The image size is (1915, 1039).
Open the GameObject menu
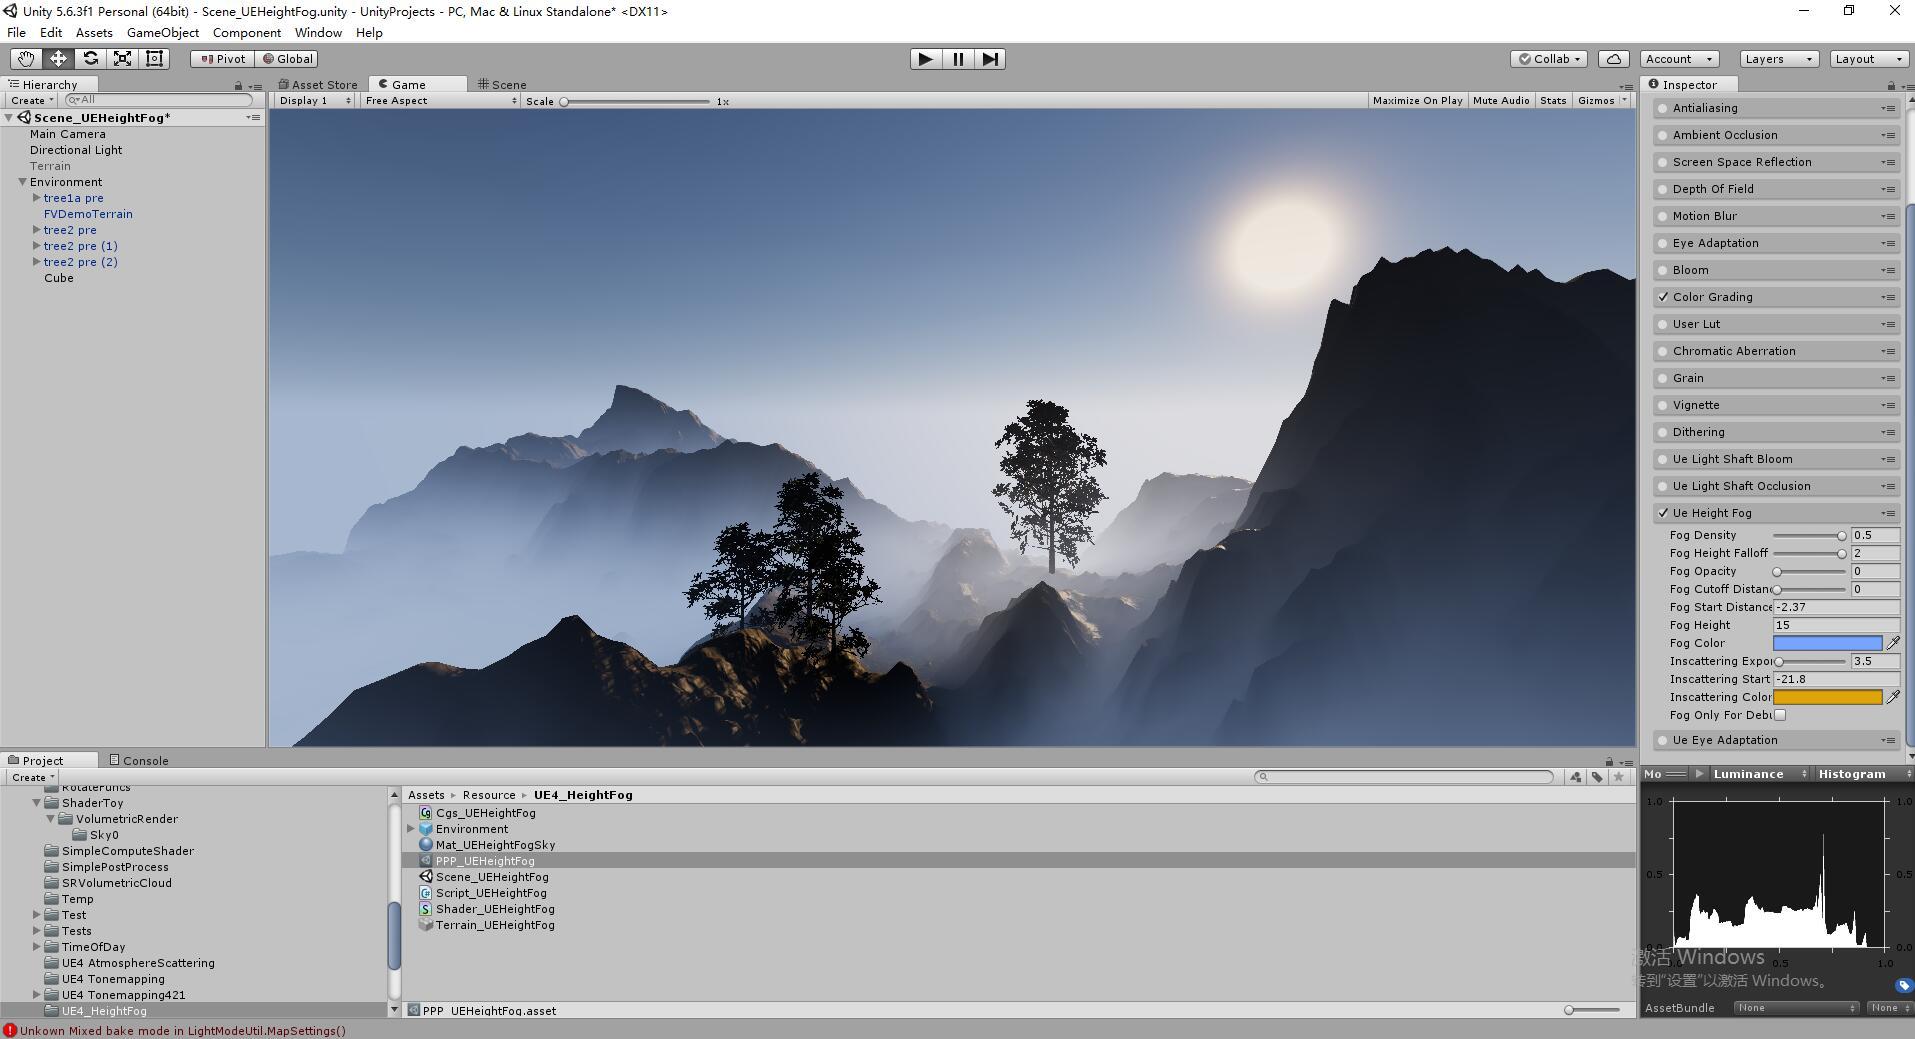(x=163, y=32)
